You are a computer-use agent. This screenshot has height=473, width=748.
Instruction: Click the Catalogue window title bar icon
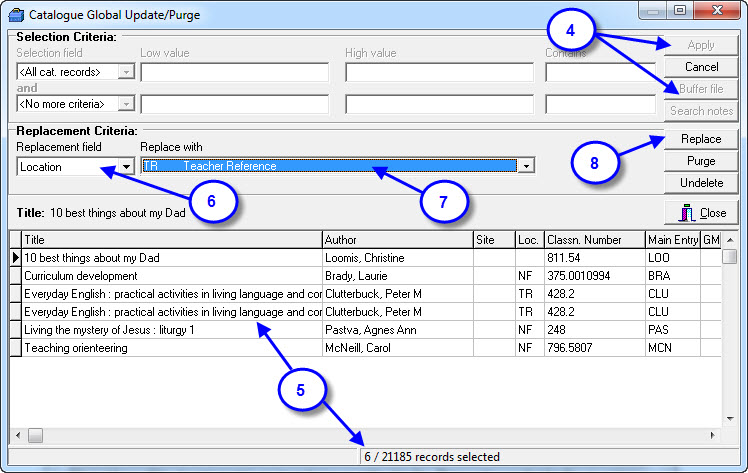[16, 12]
